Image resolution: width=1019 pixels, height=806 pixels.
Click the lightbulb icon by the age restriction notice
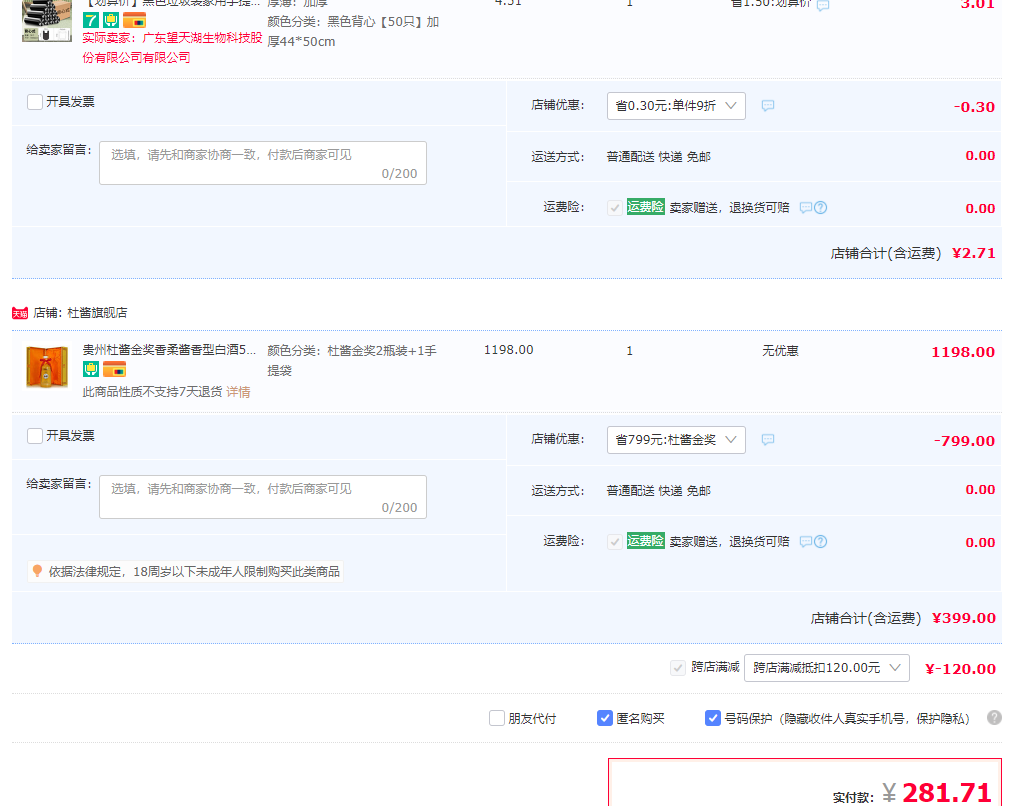37,571
